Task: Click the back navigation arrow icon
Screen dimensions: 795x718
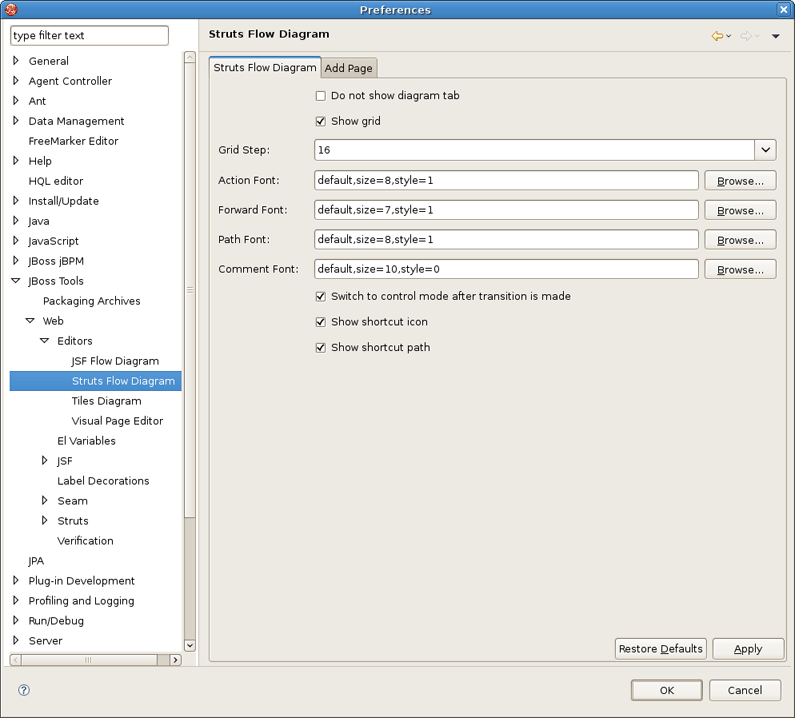Action: [x=717, y=35]
